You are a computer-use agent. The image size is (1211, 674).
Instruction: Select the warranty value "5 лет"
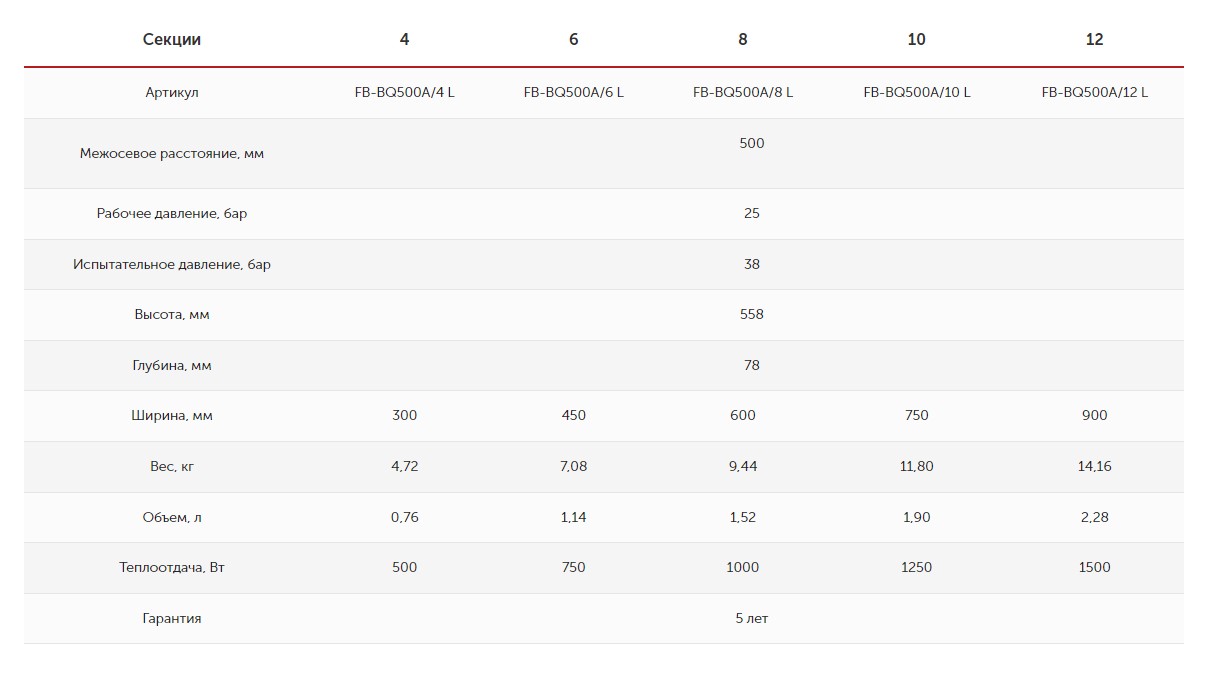[x=752, y=618]
